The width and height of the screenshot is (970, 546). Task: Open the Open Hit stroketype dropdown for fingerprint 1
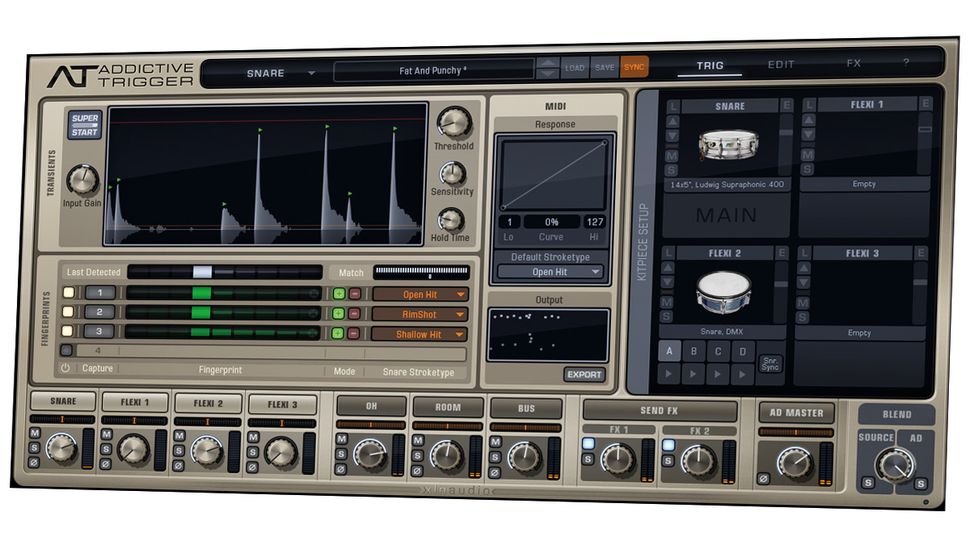421,294
